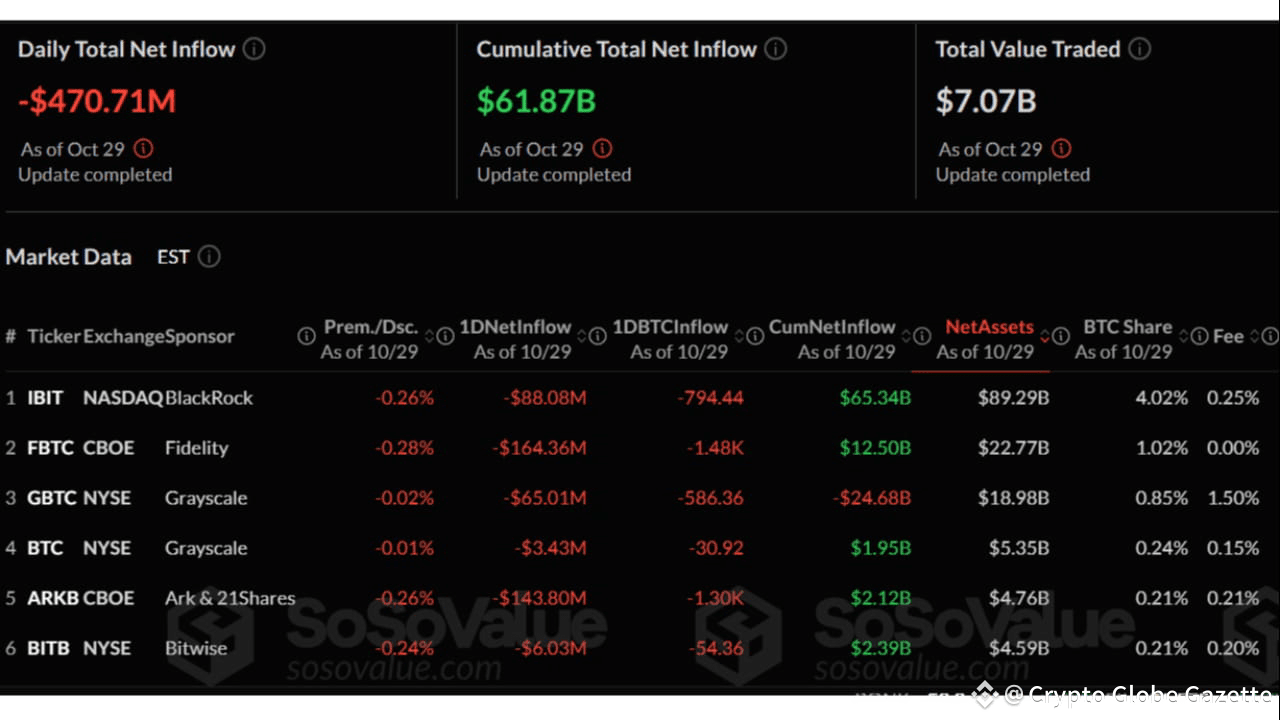This screenshot has height=720, width=1280.
Task: Click red info icon under Cumulative Total Net Inflow
Action: (602, 149)
